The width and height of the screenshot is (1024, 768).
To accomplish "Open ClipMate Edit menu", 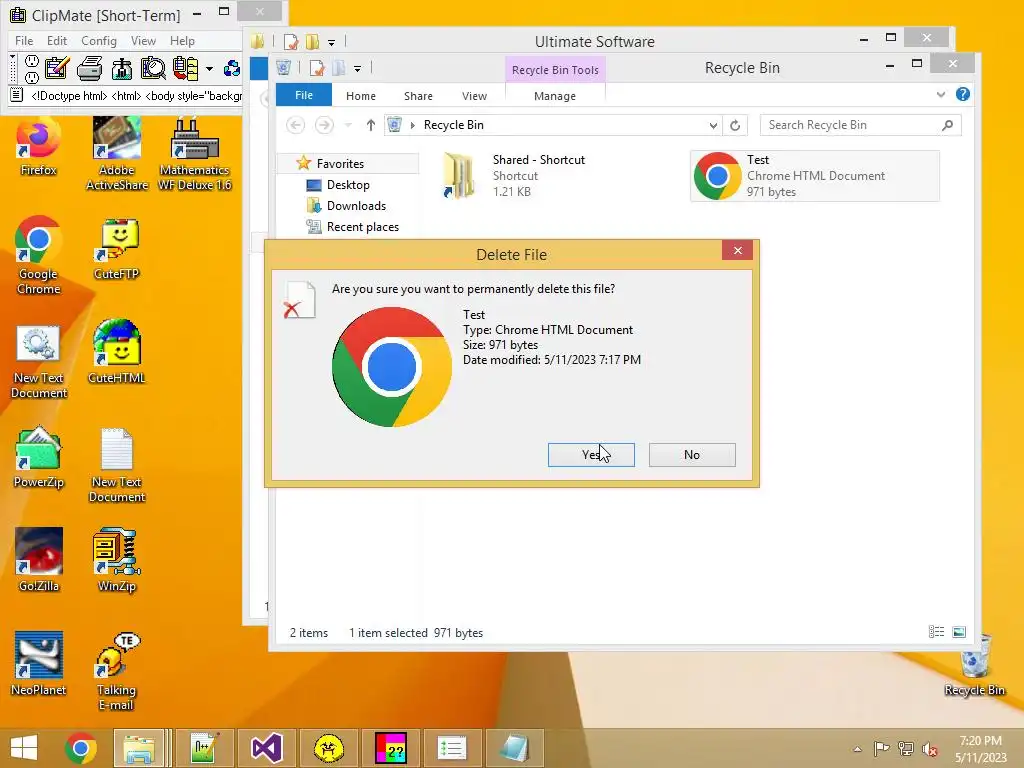I will point(57,40).
